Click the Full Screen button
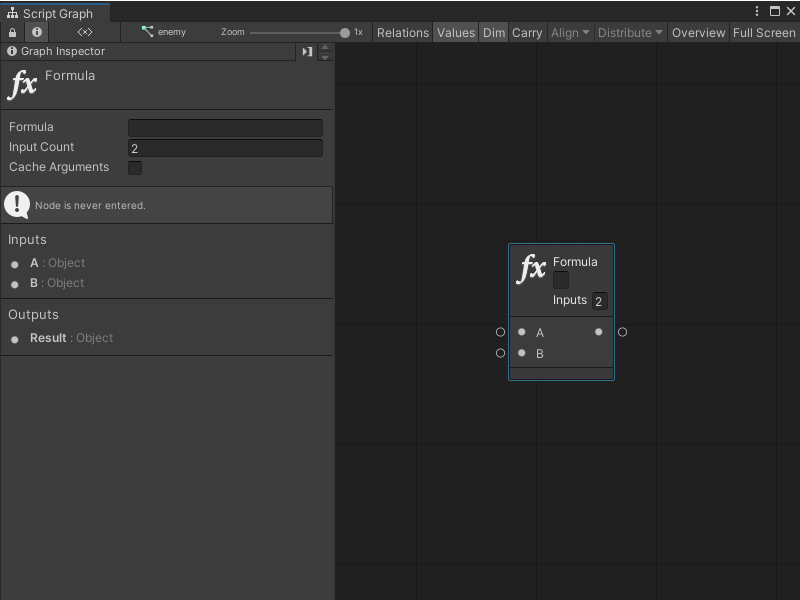Screen dimensions: 800x600 (763, 32)
